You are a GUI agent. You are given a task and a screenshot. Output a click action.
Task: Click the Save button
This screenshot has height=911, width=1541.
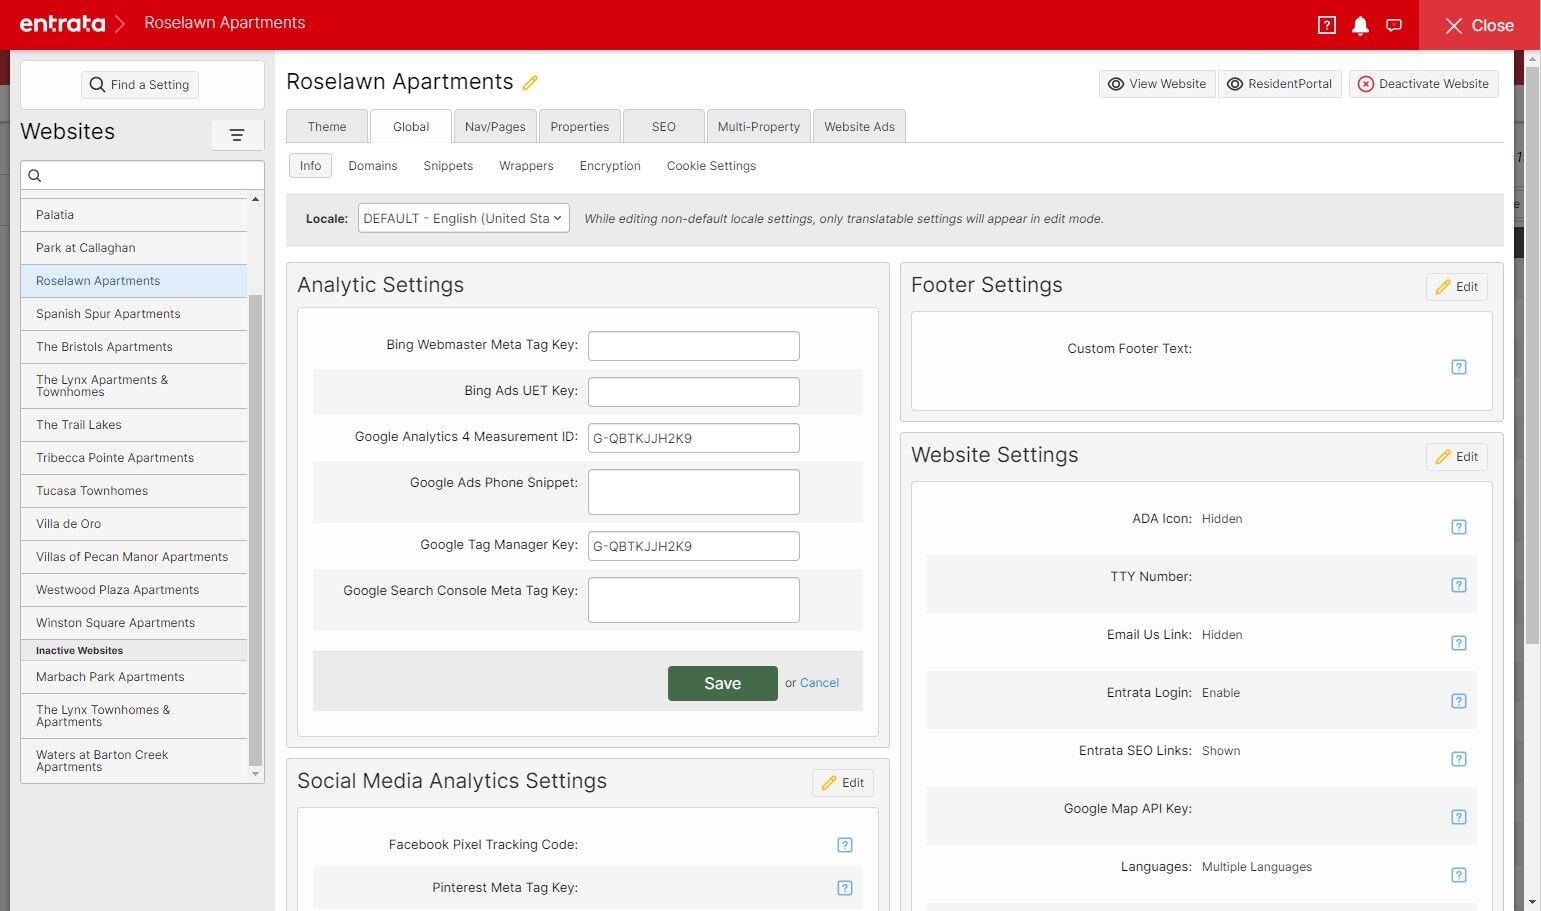(x=723, y=683)
